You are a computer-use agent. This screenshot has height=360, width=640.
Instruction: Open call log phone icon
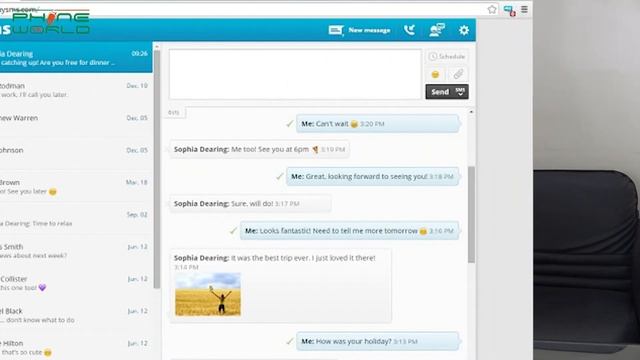pyautogui.click(x=409, y=30)
